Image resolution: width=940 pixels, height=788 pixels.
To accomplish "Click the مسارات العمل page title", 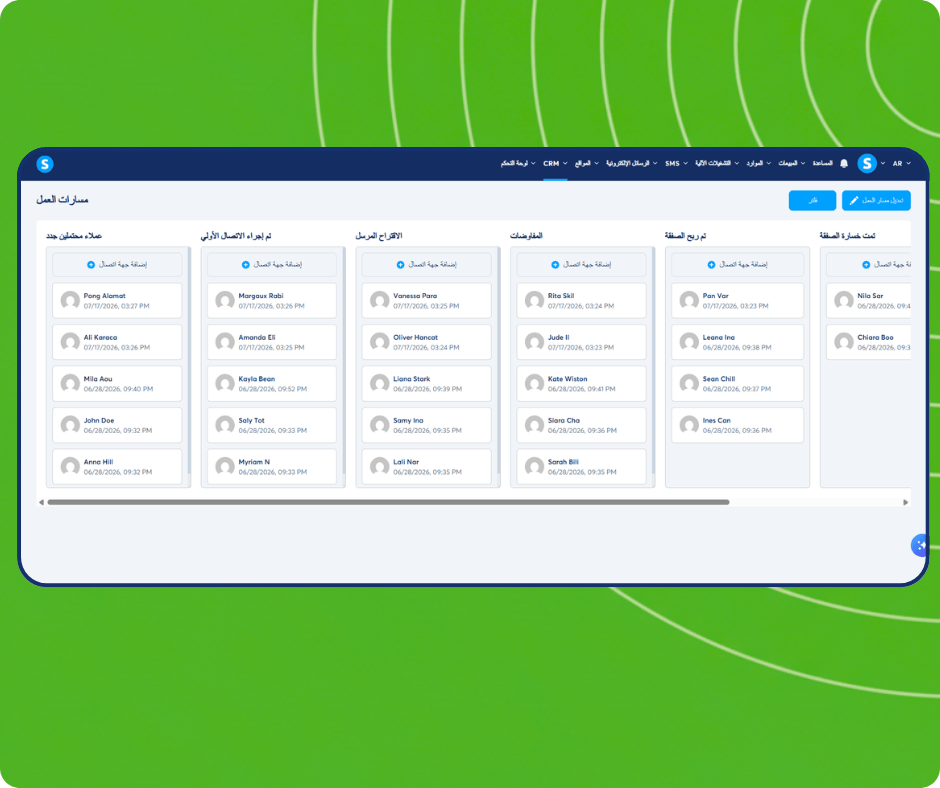I will point(62,200).
